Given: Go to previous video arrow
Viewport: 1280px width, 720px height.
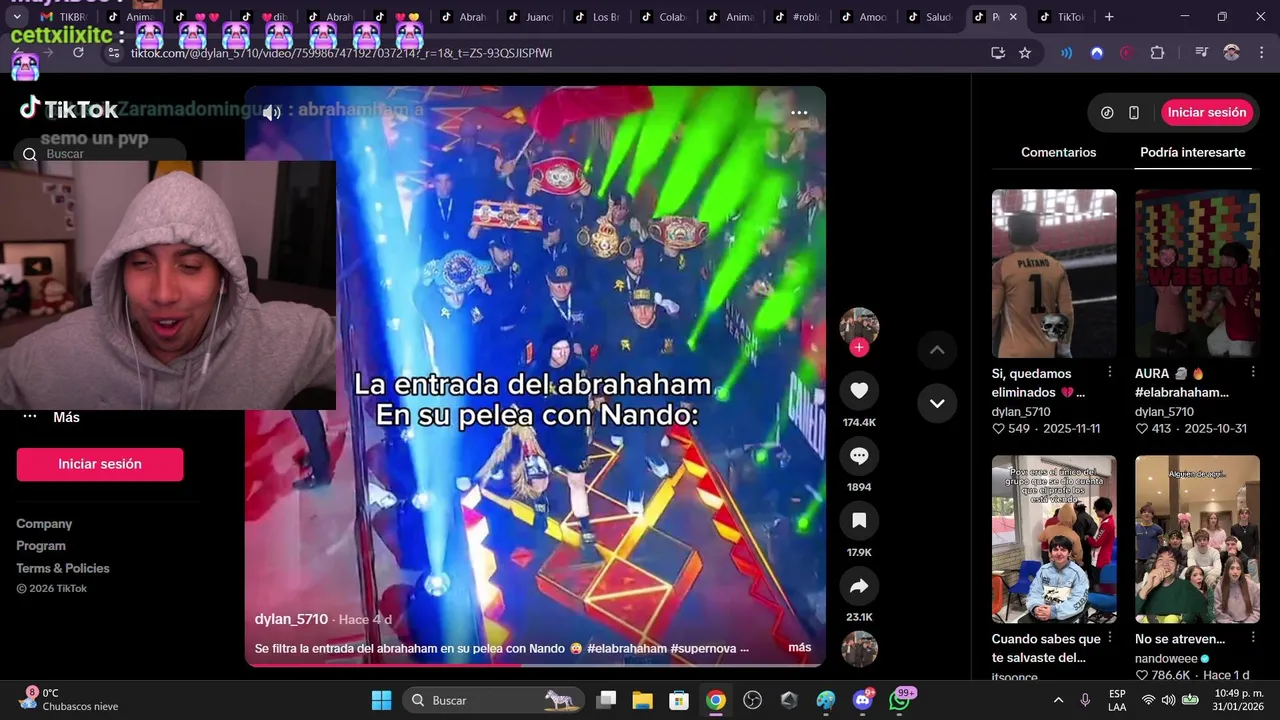Looking at the screenshot, I should pyautogui.click(x=937, y=350).
